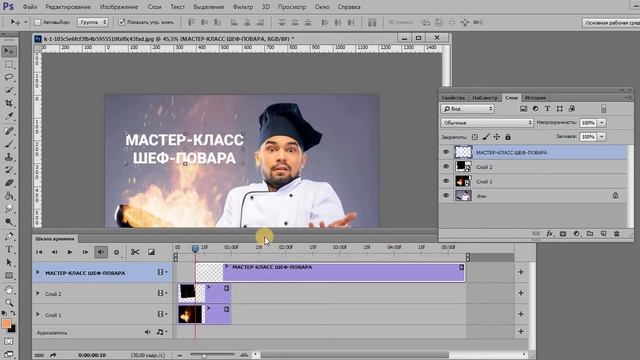640x360 pixels.
Task: Lock all with padlock icon in Layers panel
Action: pos(508,137)
